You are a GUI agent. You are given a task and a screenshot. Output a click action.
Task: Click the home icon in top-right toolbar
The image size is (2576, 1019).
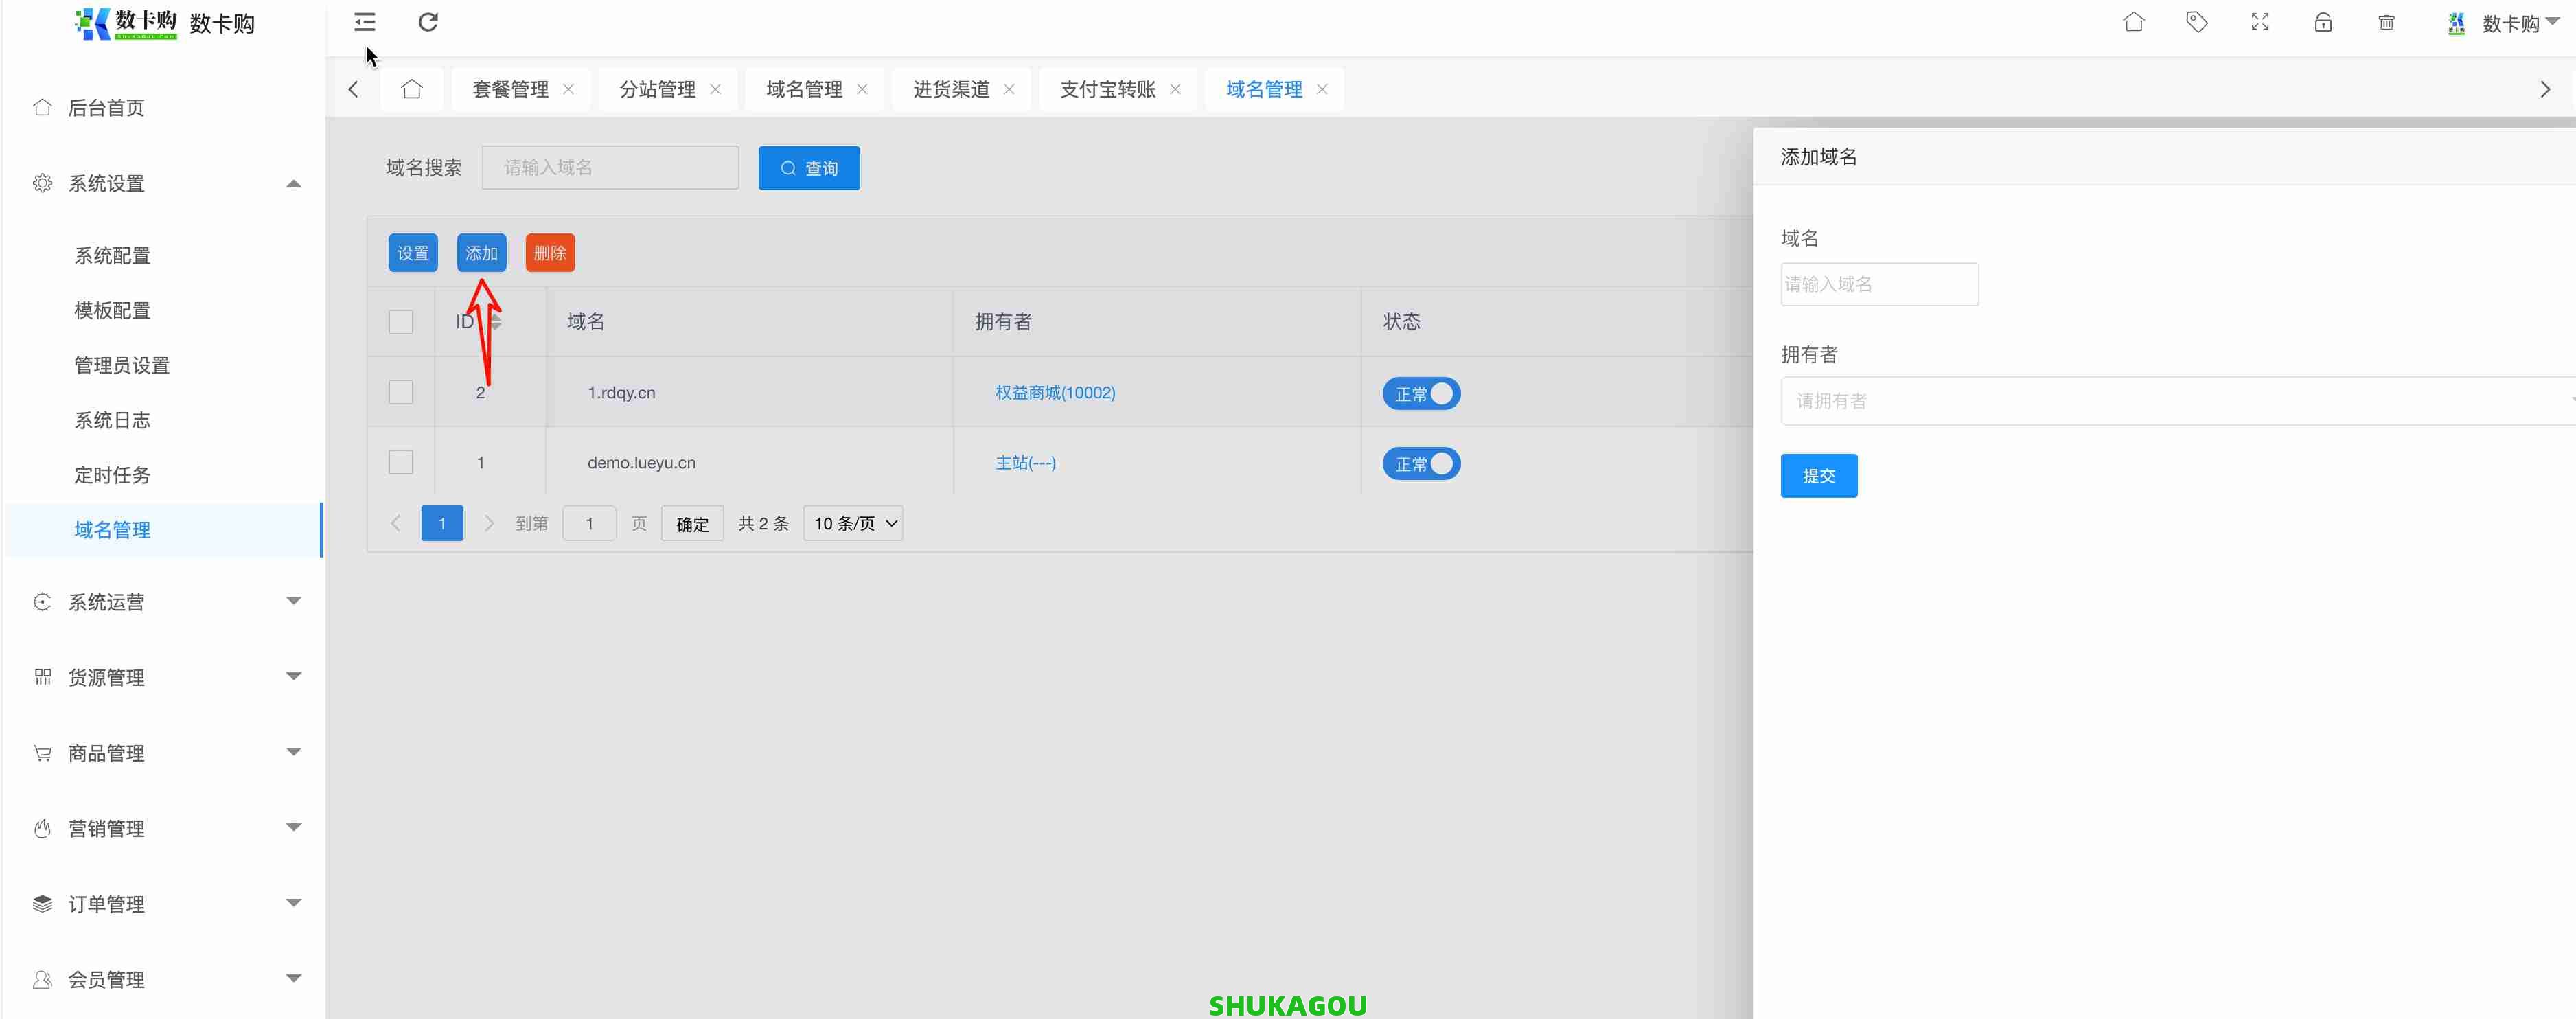pos(2133,22)
